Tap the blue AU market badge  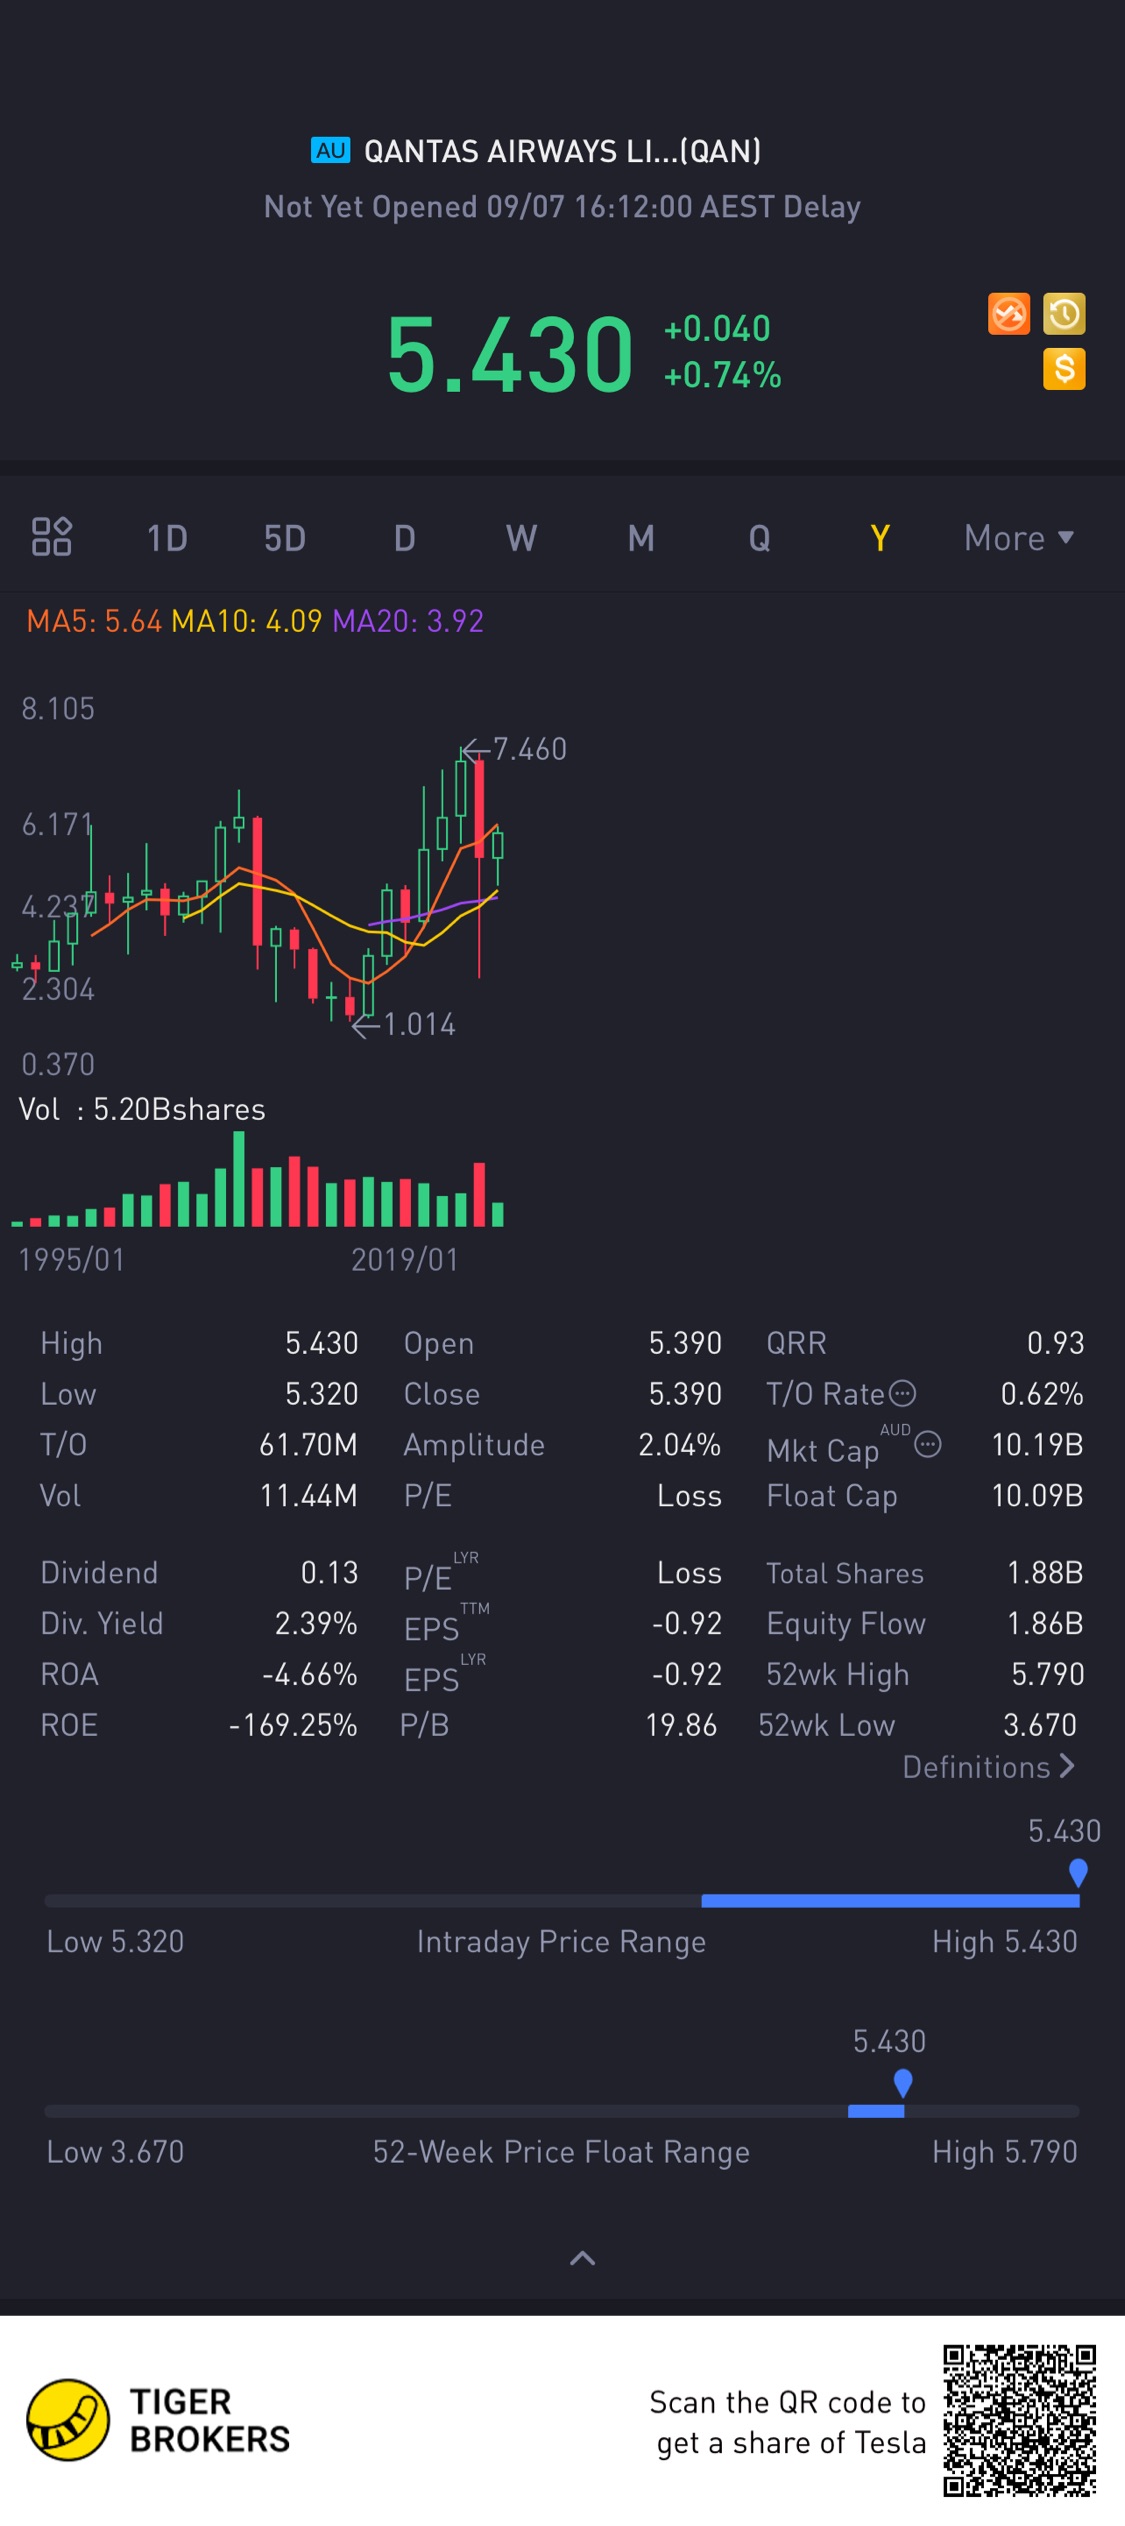(x=330, y=151)
